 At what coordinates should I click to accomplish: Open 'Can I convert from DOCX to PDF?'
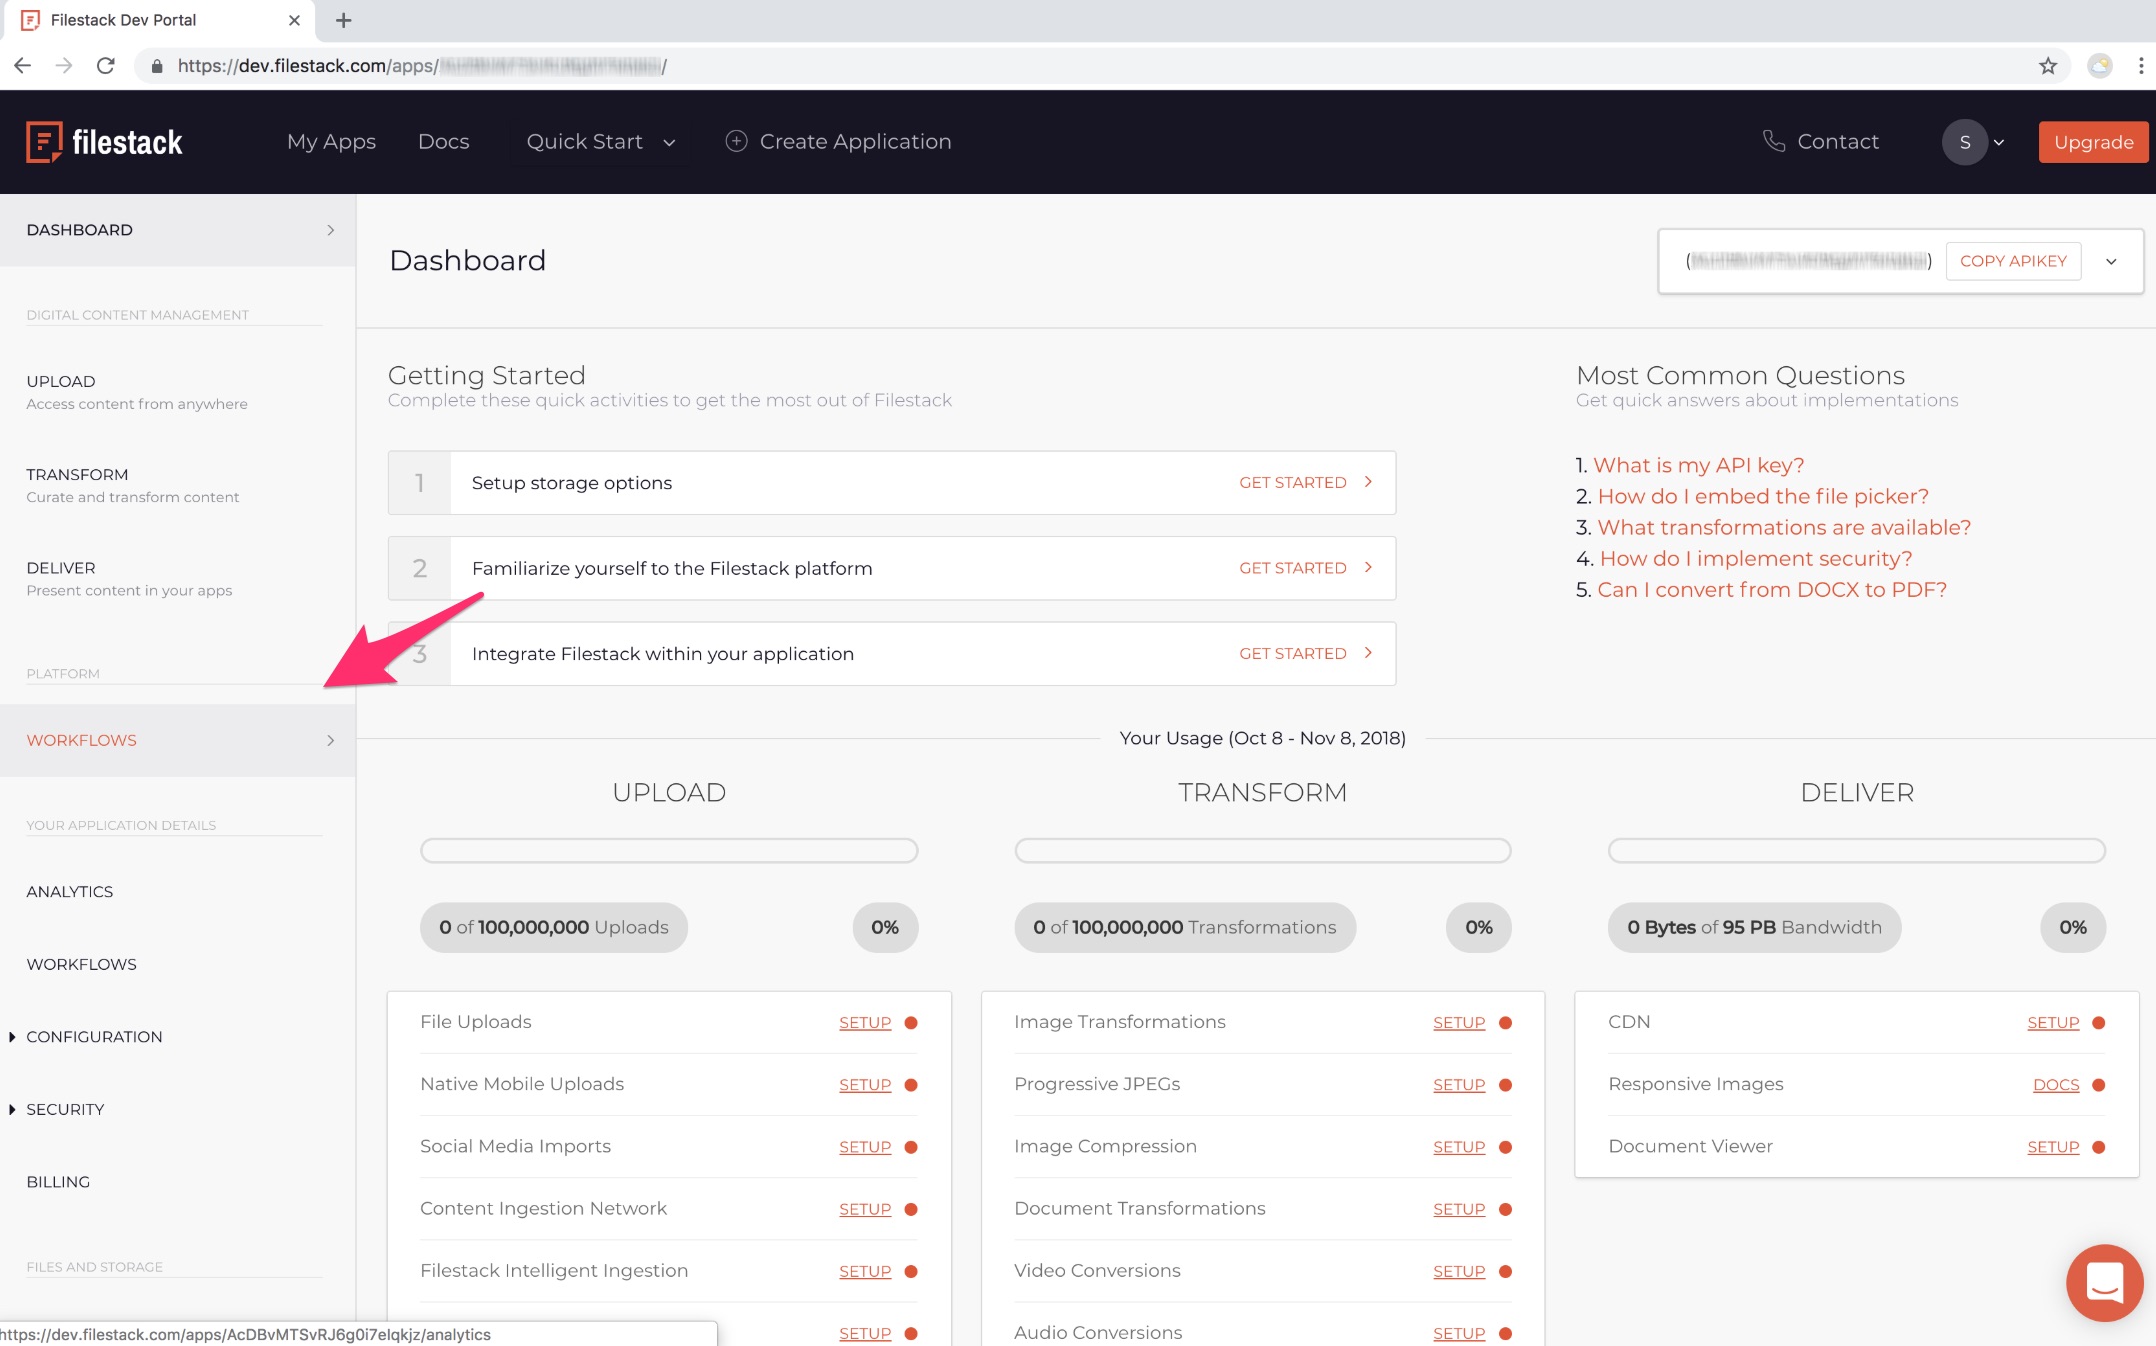1772,589
